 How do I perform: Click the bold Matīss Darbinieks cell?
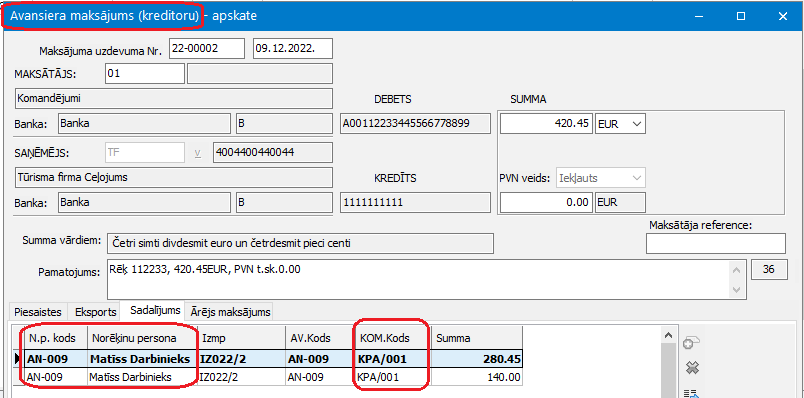point(143,359)
